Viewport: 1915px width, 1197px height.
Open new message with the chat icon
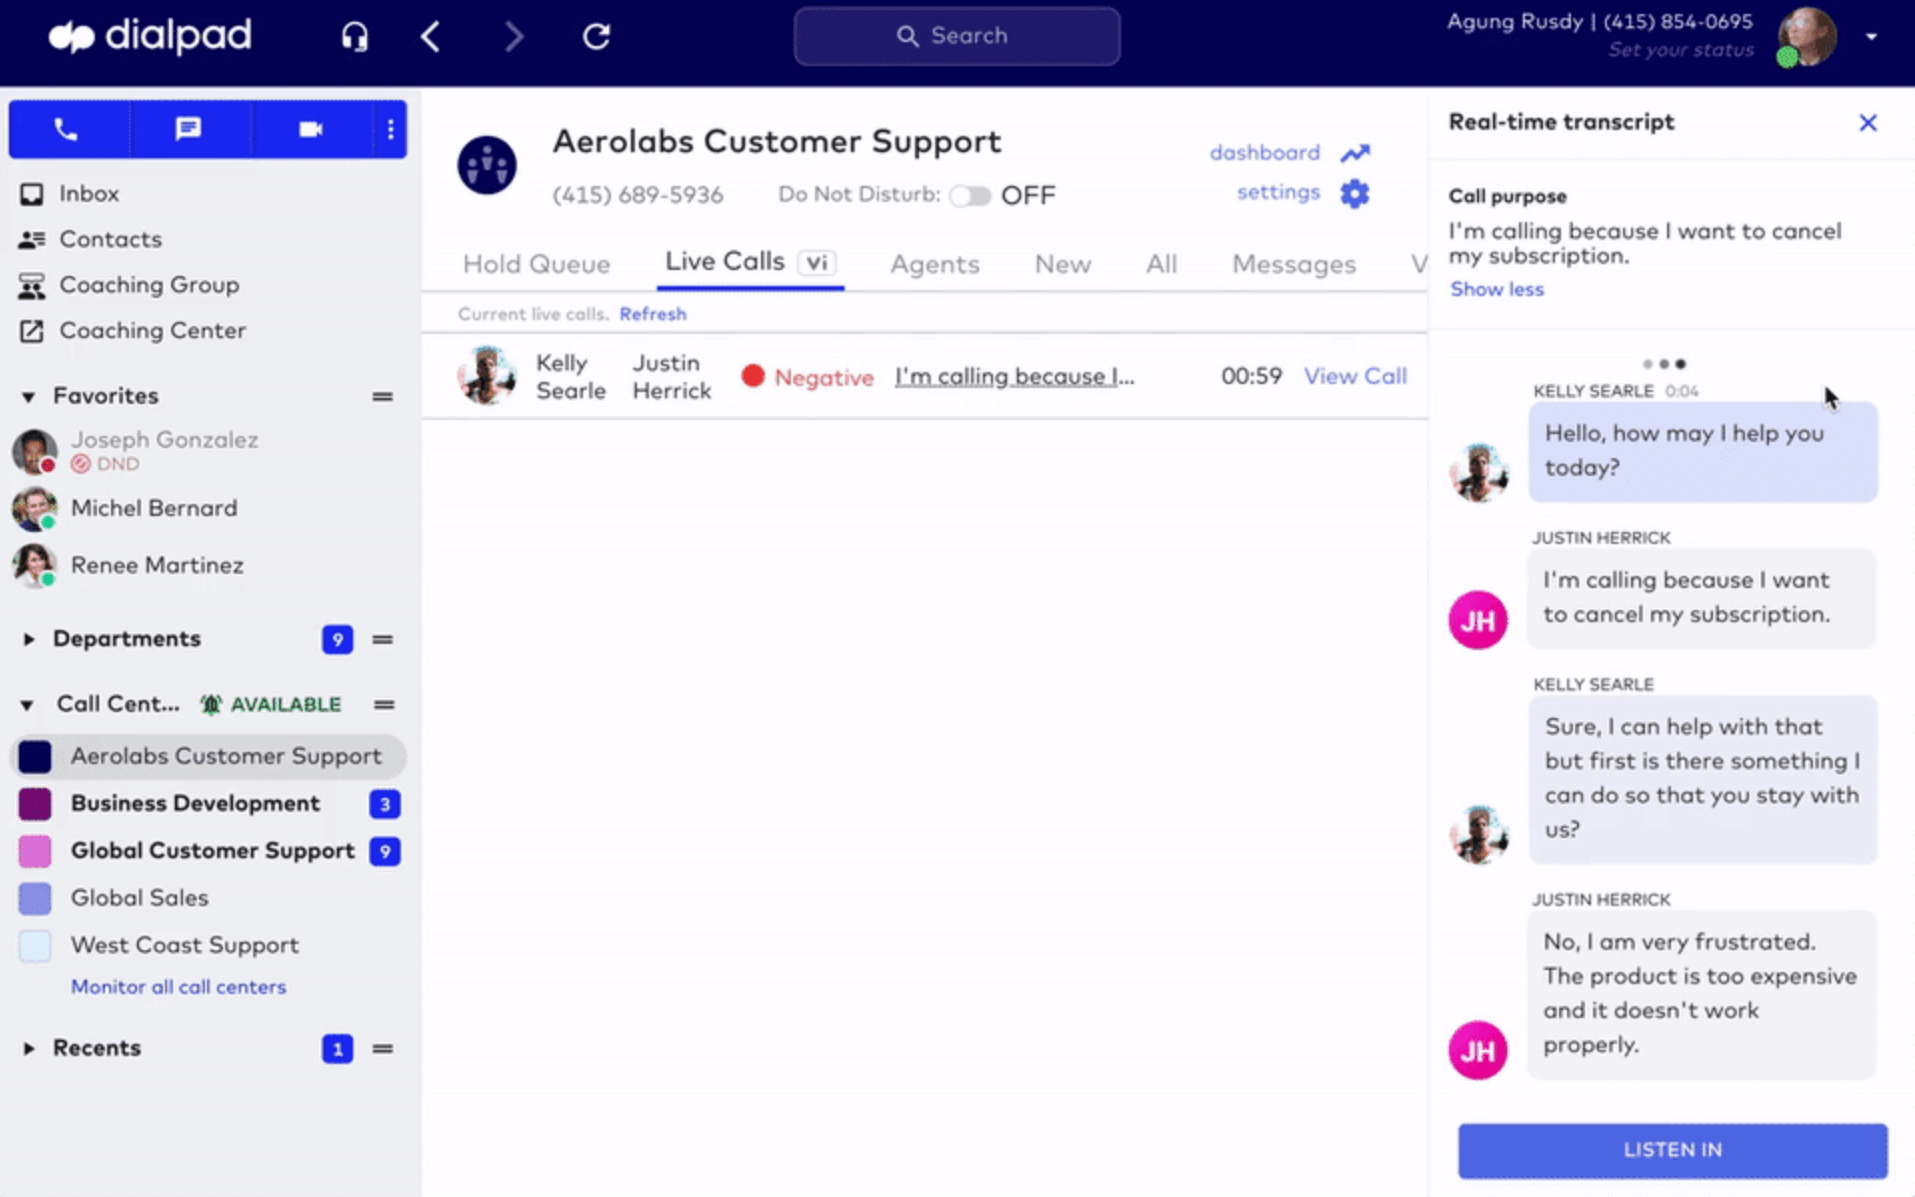click(188, 129)
